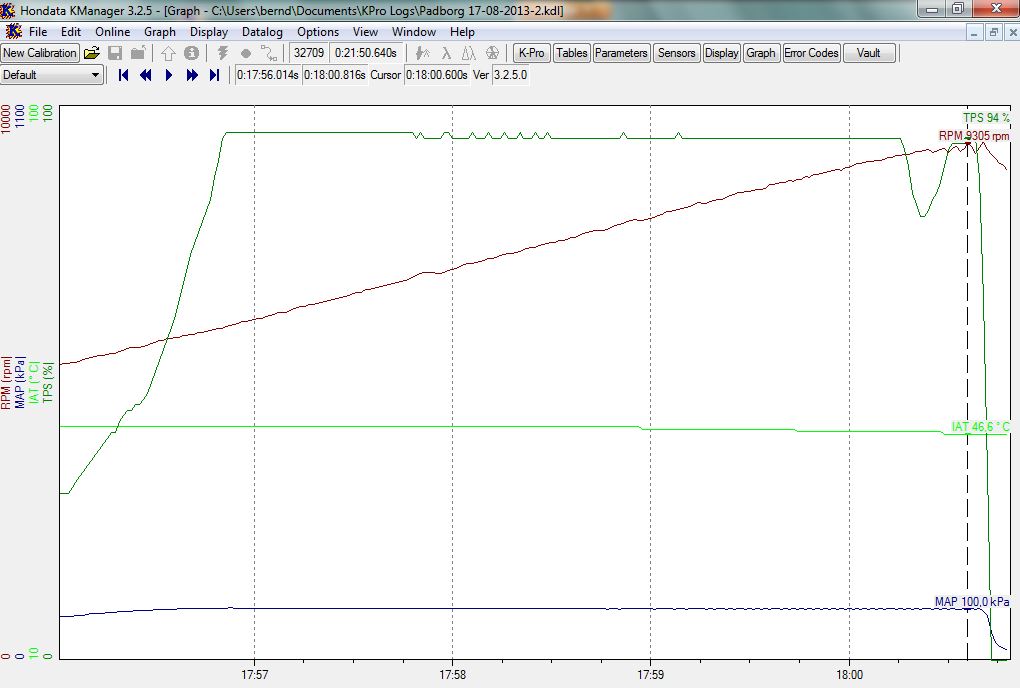Screen dimensions: 1020x688
Task: Jump to end of datalog playback
Action: (214, 75)
